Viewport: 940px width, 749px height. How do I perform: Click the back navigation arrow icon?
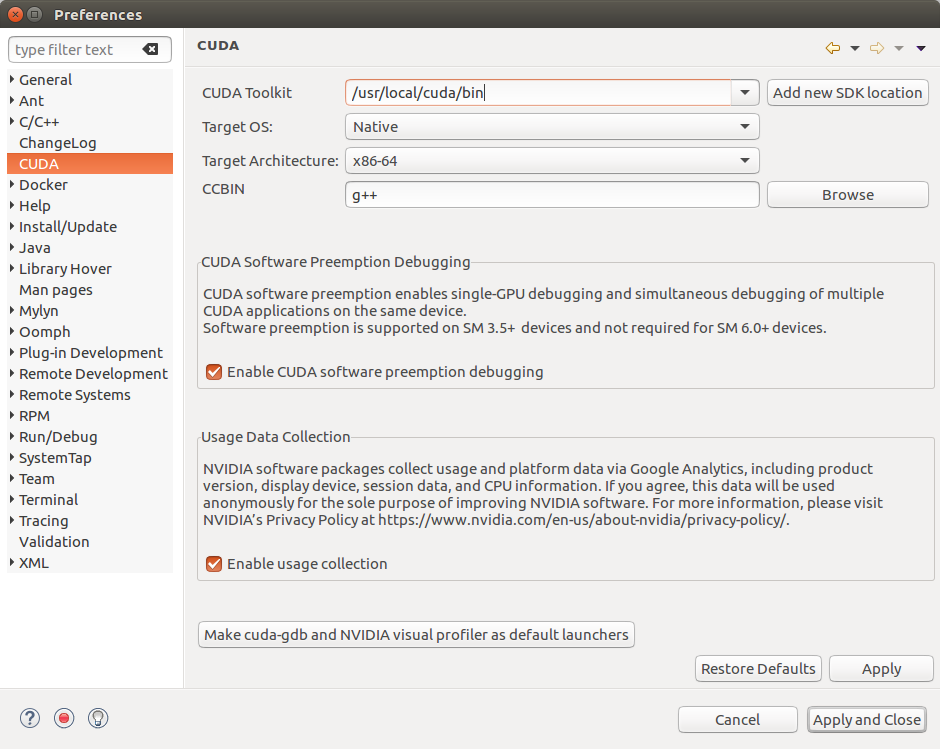(832, 48)
